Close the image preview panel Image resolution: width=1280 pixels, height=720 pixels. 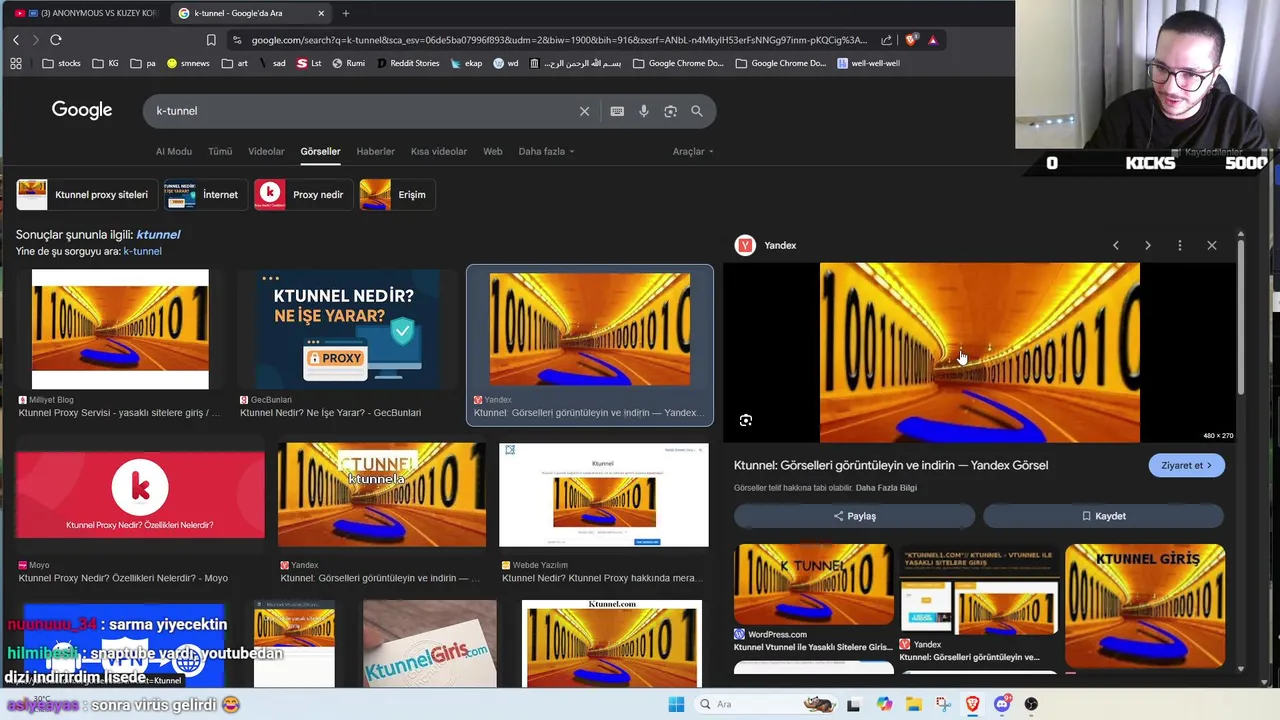click(x=1212, y=245)
